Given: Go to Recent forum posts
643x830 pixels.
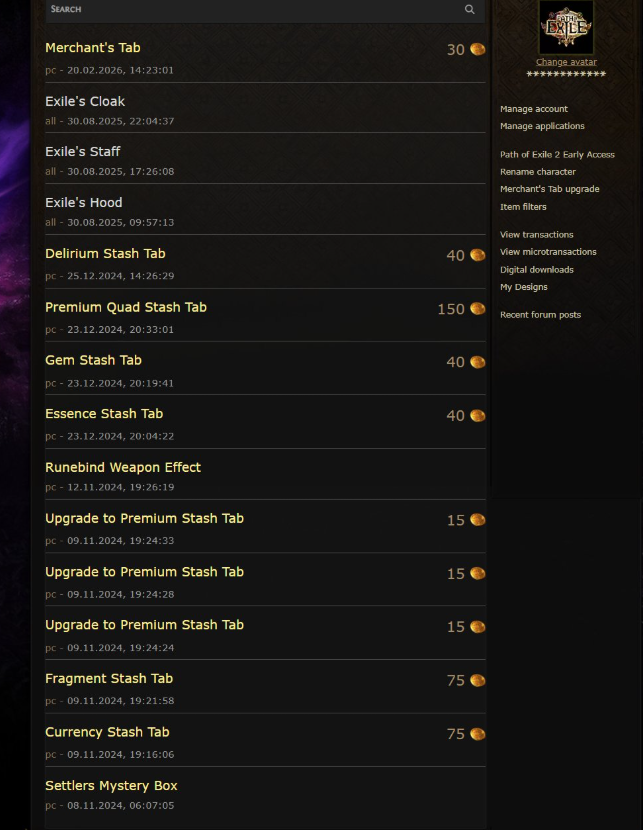Looking at the screenshot, I should [x=540, y=315].
